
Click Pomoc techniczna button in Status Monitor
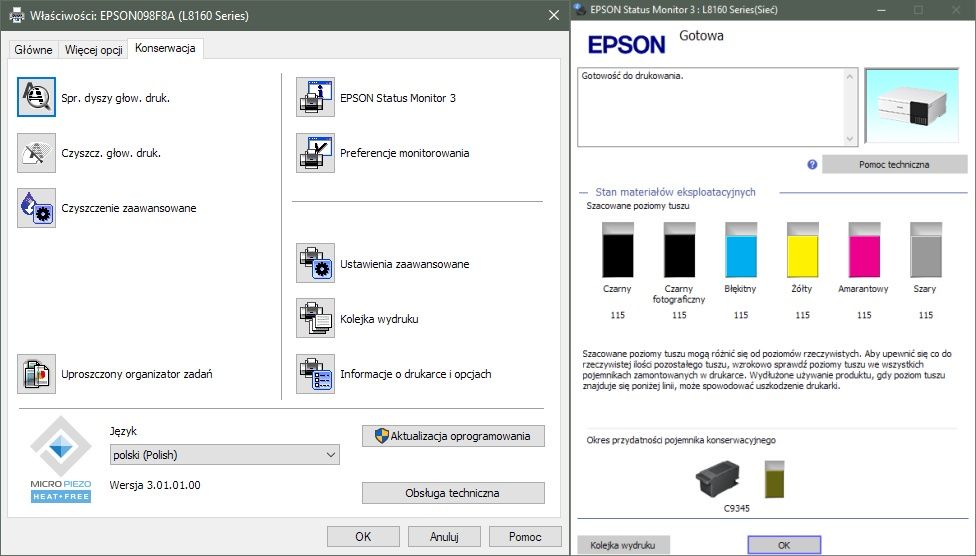click(894, 164)
